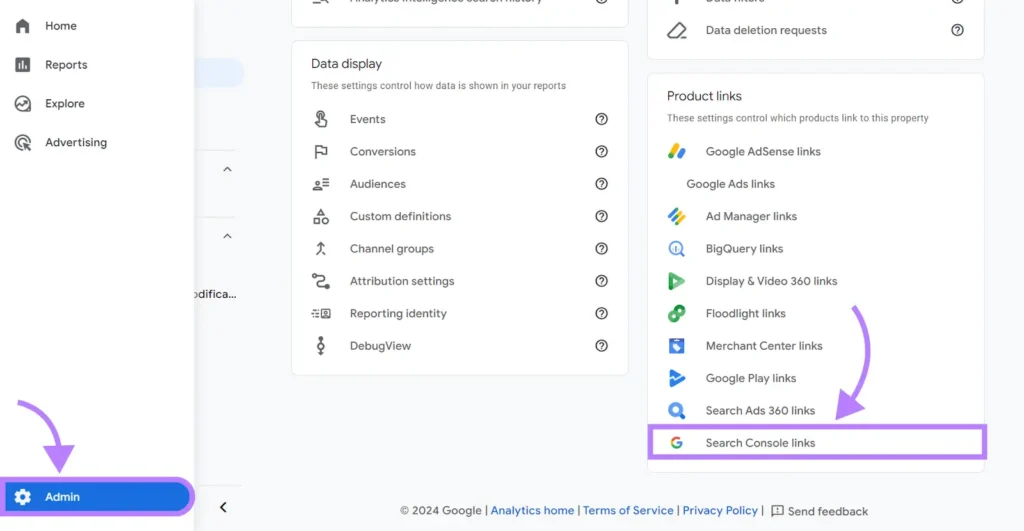Viewport: 1024px width, 531px height.
Task: Click the Google Play logo icon
Action: click(677, 378)
